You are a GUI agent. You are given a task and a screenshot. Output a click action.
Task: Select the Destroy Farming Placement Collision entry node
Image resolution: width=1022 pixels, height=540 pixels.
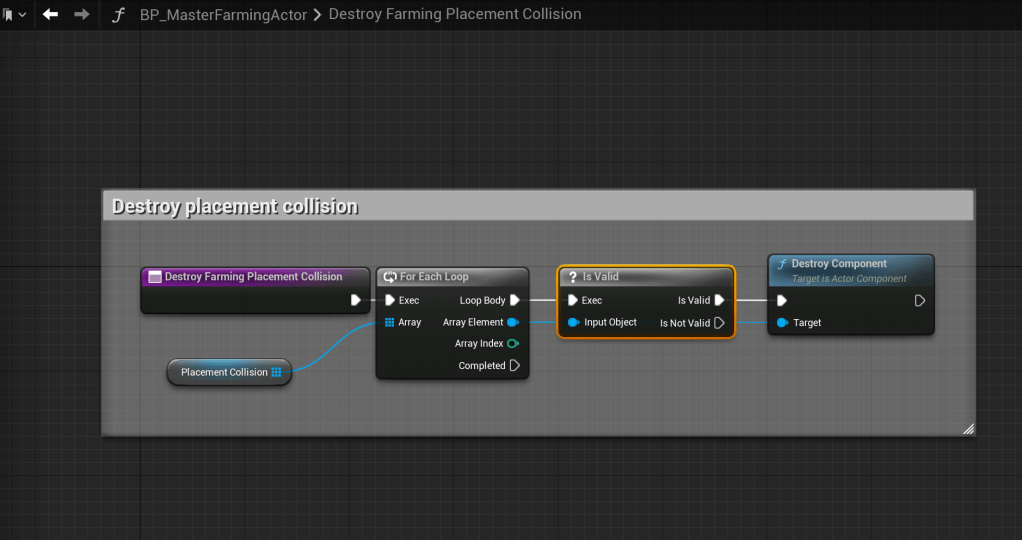point(253,277)
